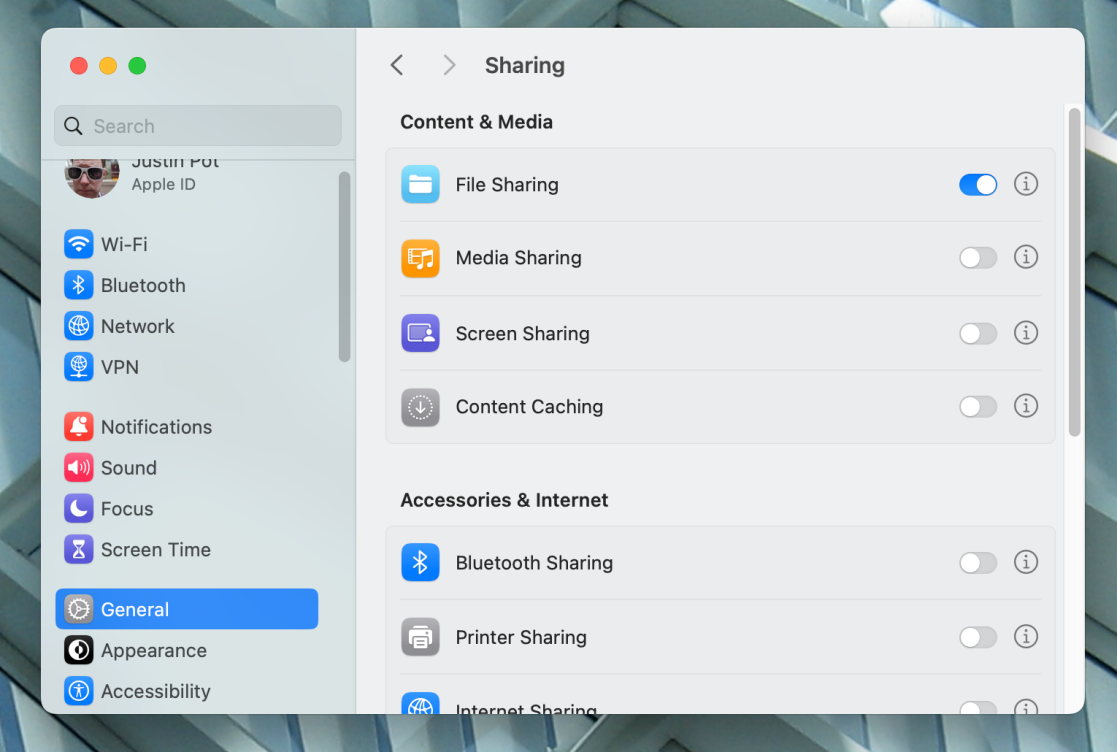Select the Screen Sharing display icon
The image size is (1117, 752).
coord(420,333)
